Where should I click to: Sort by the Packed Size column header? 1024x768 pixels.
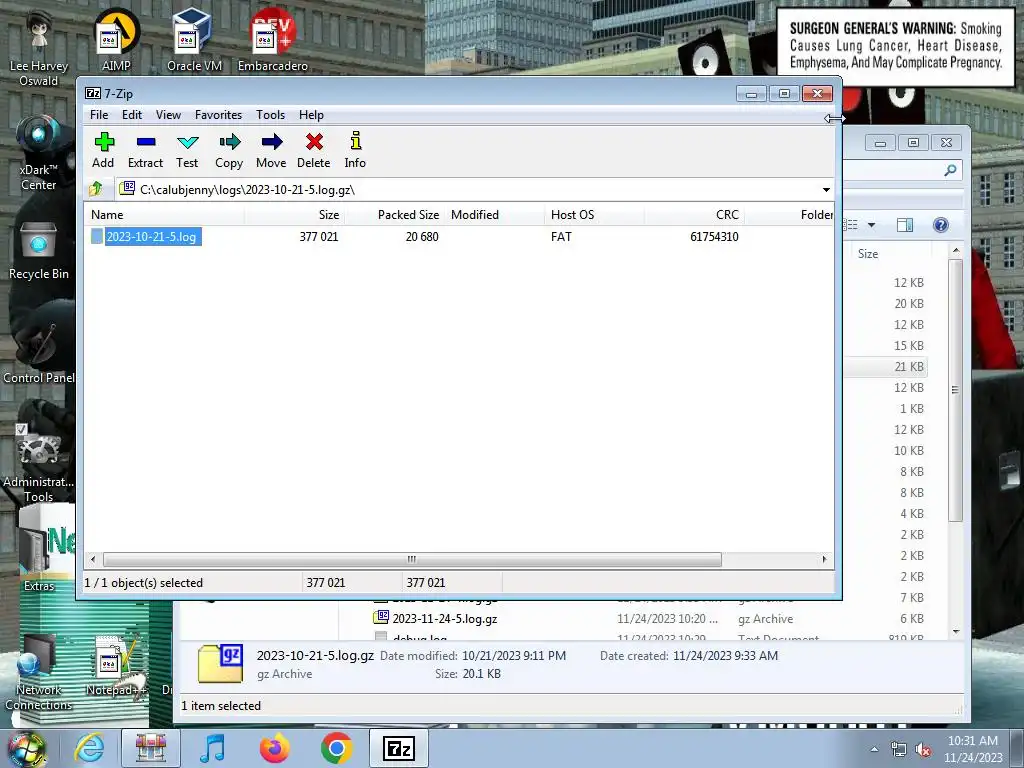coord(395,215)
